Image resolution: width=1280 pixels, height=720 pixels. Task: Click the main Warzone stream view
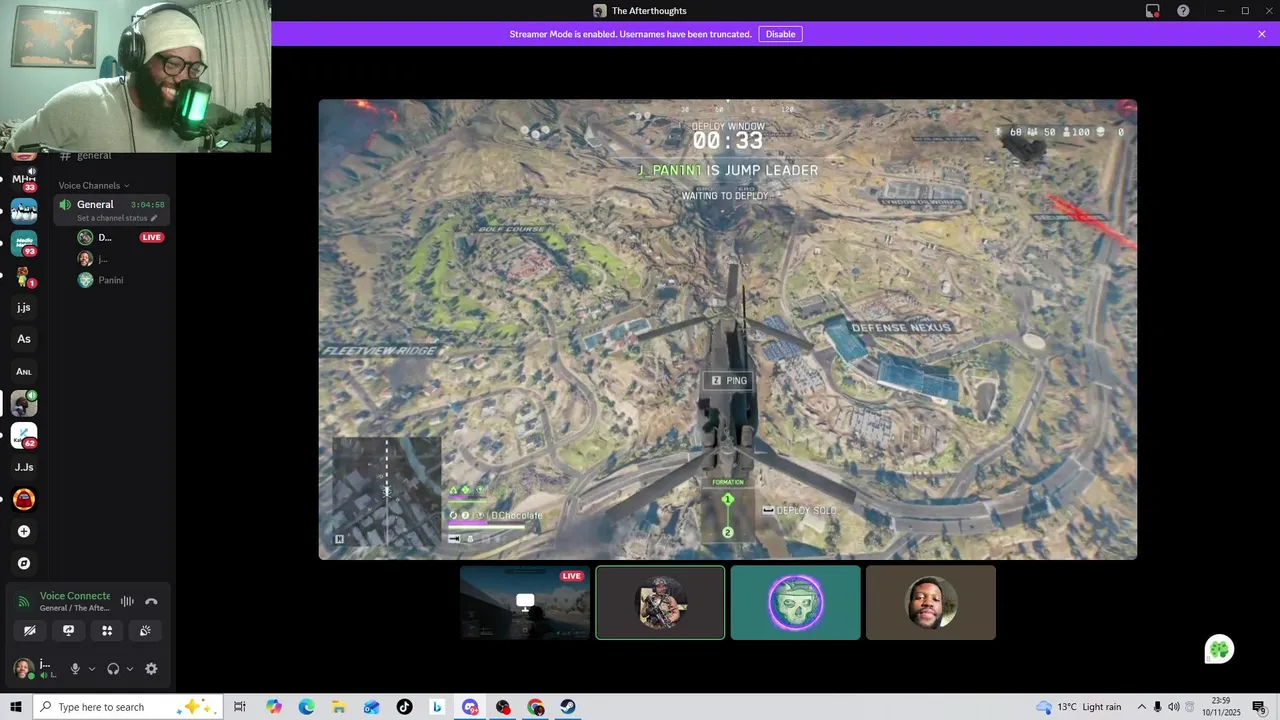pos(728,329)
